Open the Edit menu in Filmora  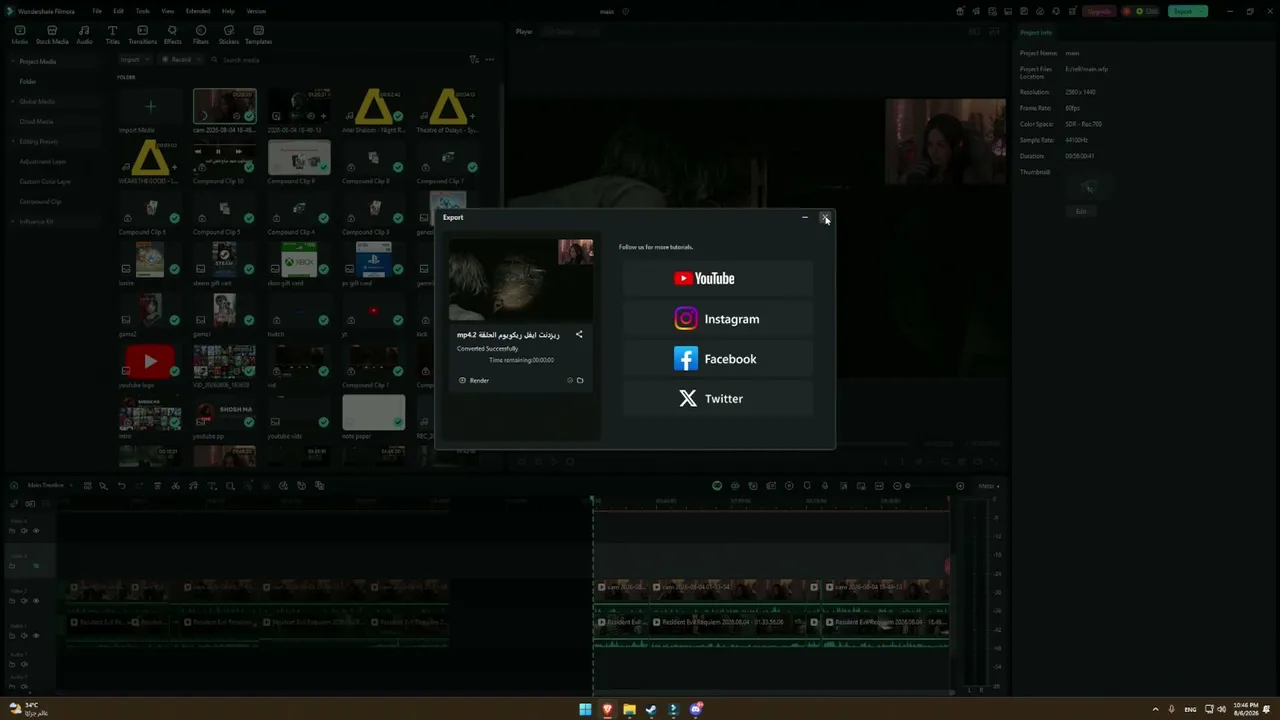pos(118,11)
